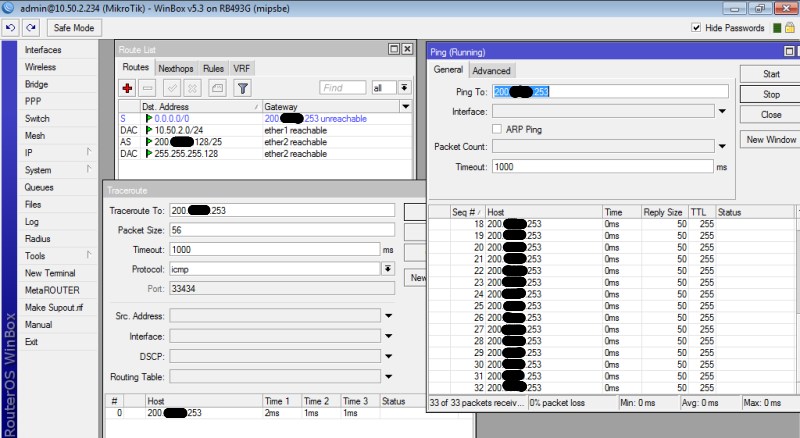Open the Advanced tab in Ping

(491, 71)
